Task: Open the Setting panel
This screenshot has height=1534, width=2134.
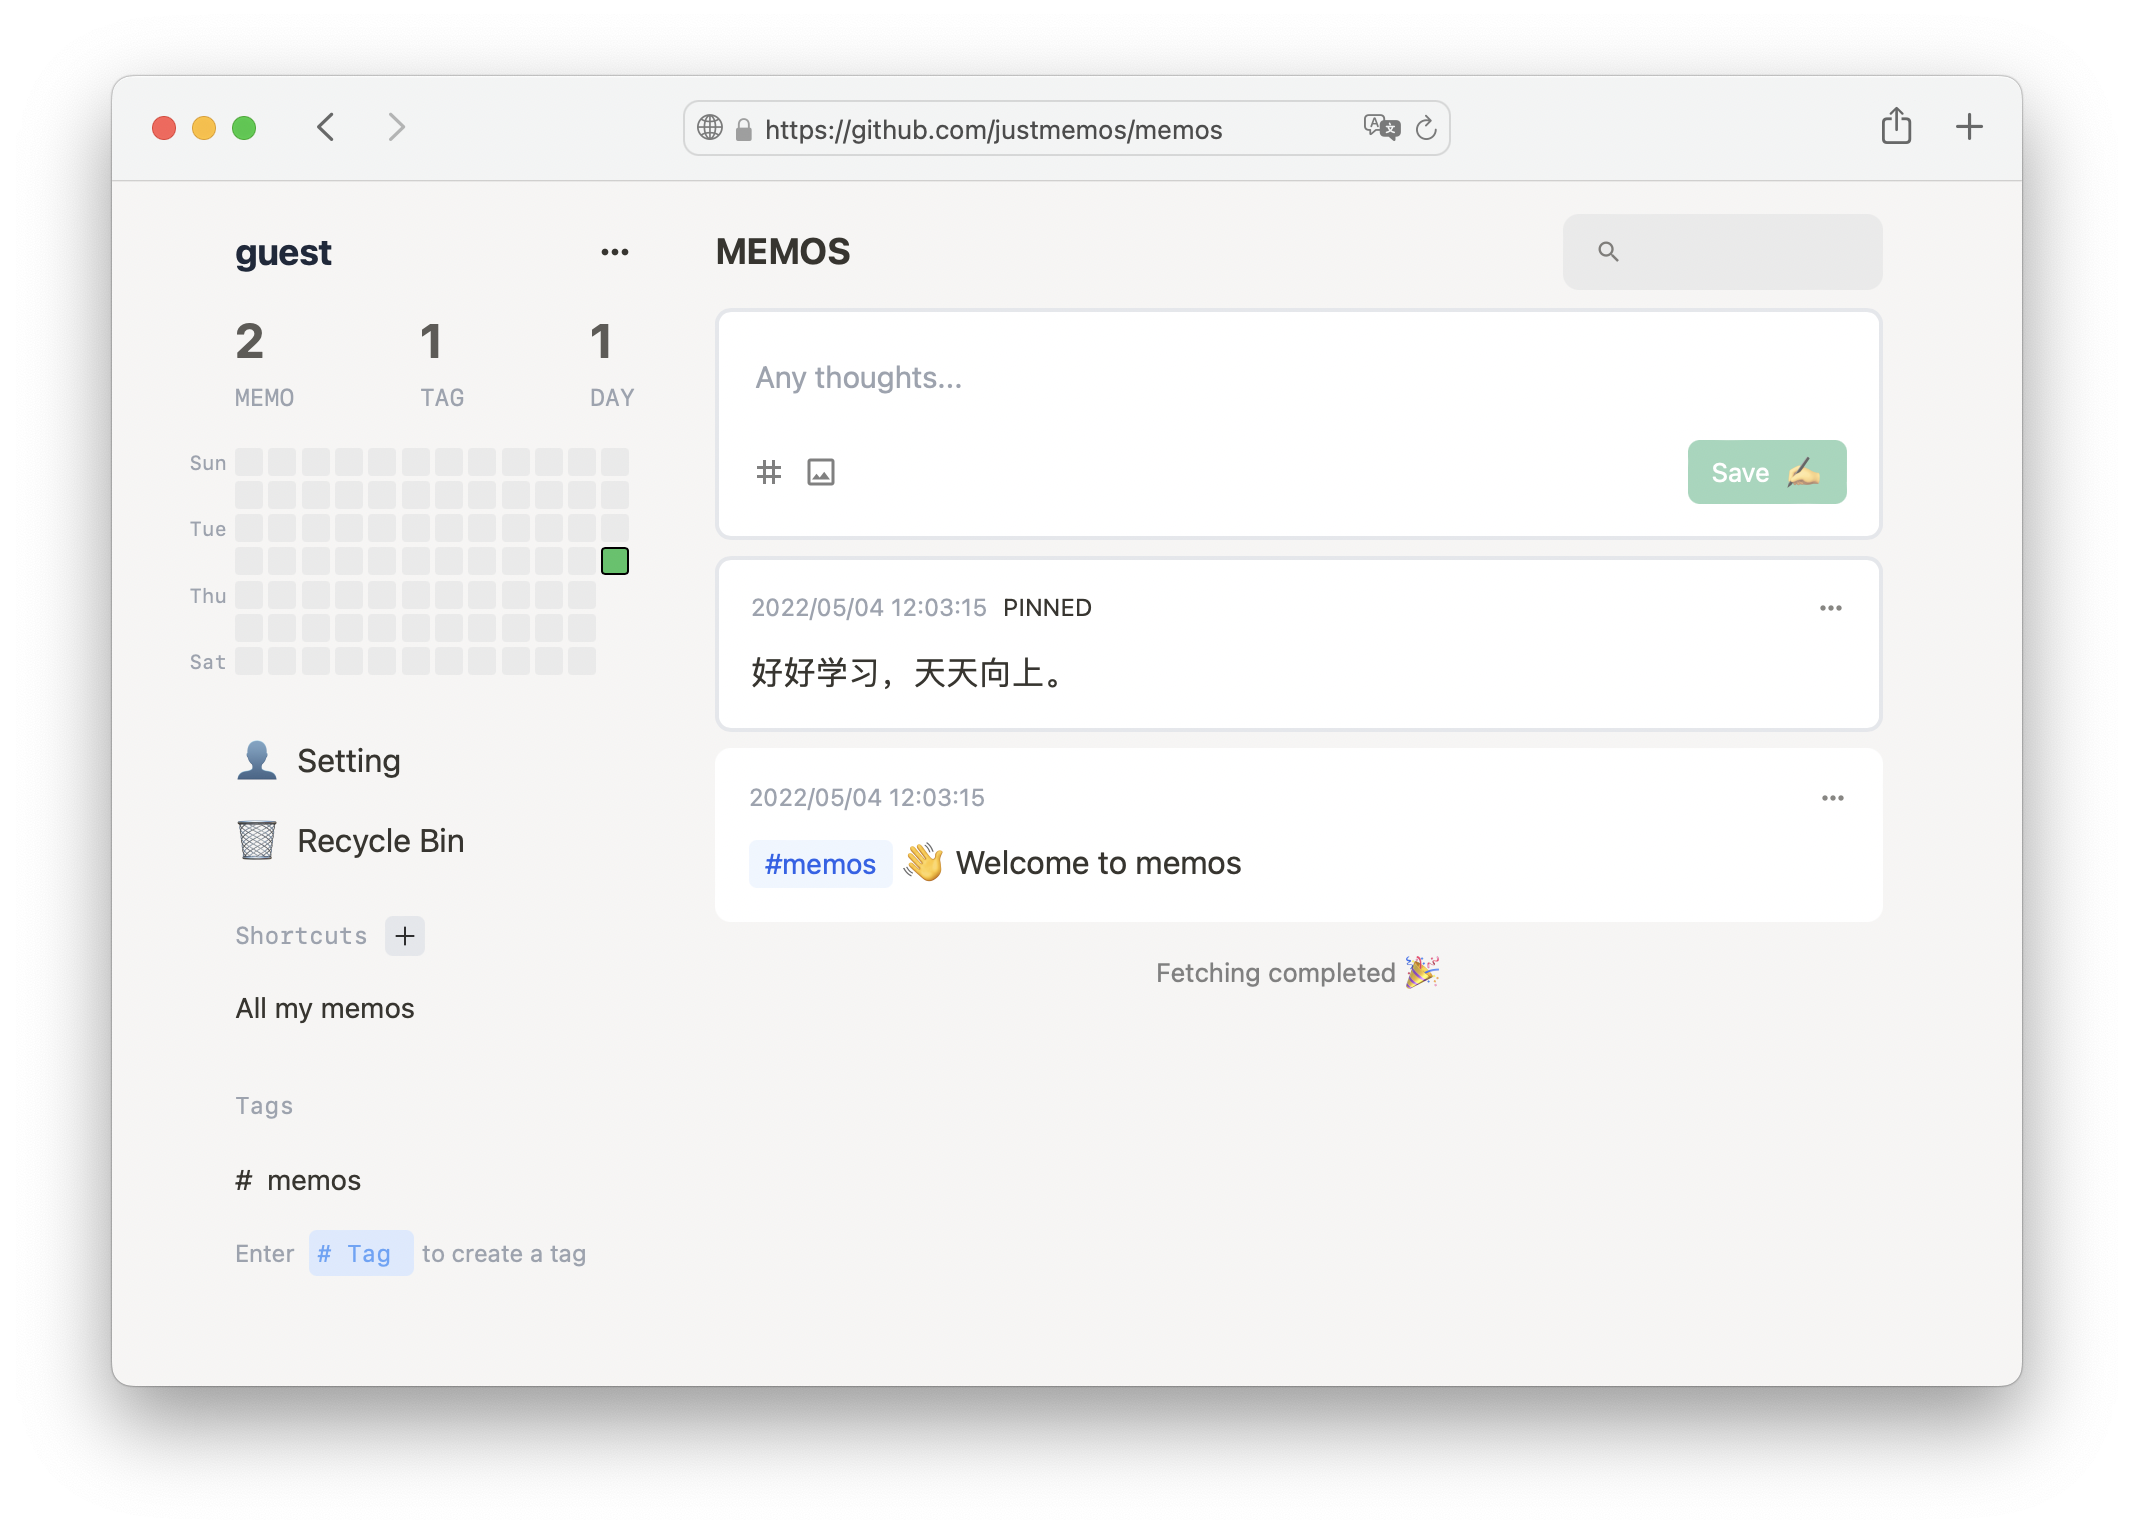Action: point(347,760)
